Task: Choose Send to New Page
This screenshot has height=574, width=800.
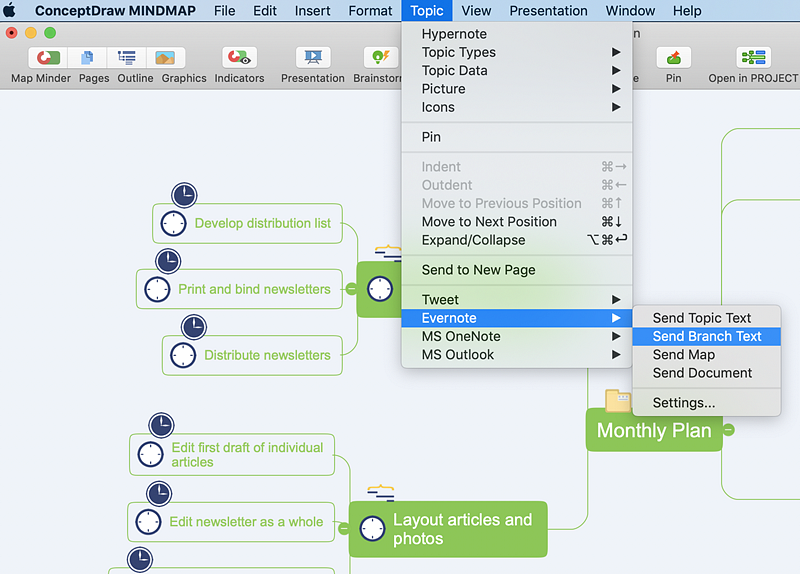Action: coord(516,270)
